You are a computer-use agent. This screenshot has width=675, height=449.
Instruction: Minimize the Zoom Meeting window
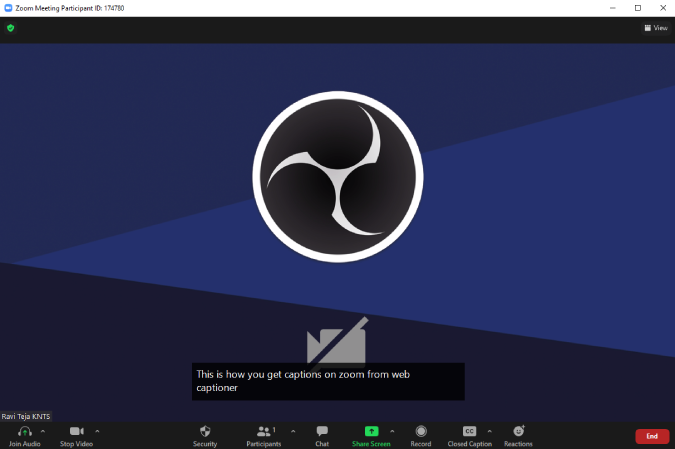tap(613, 8)
